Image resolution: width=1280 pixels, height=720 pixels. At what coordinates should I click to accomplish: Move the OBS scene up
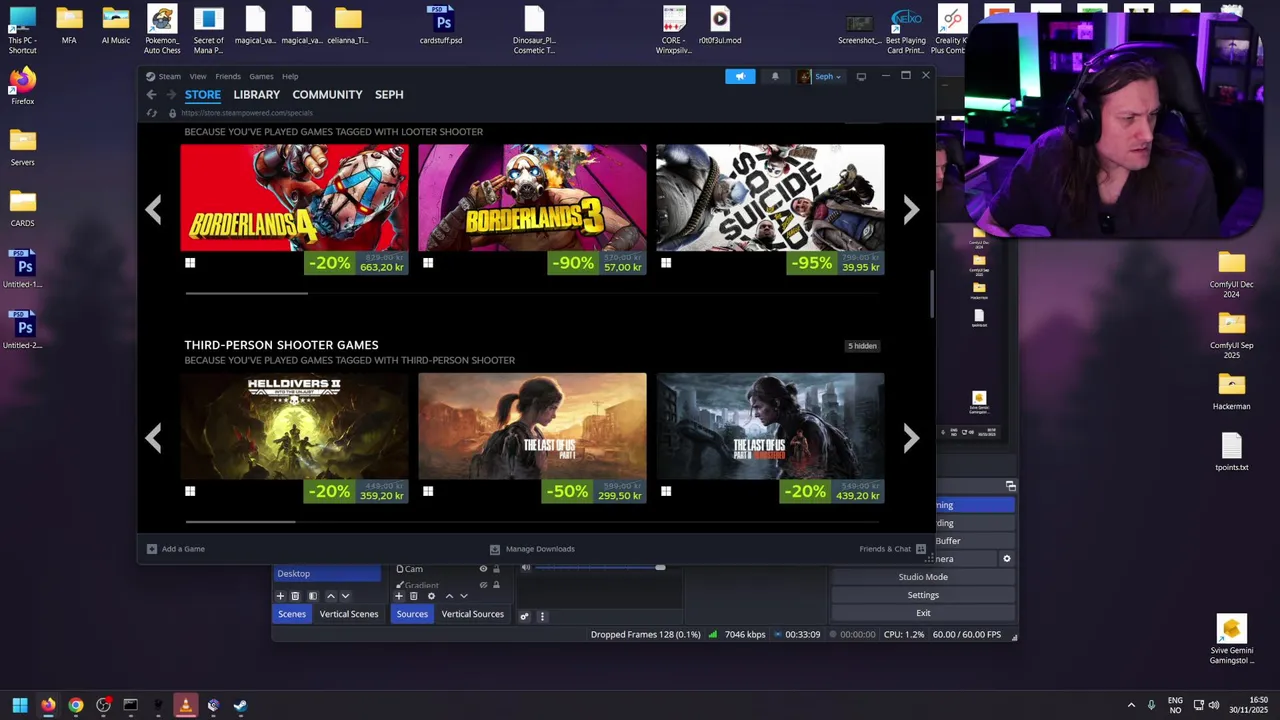[331, 596]
